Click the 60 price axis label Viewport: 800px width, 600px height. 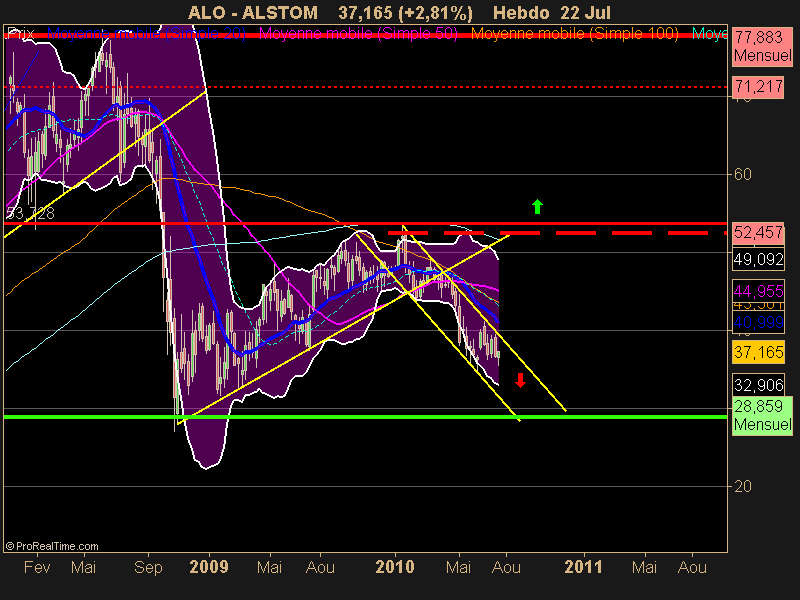(742, 174)
